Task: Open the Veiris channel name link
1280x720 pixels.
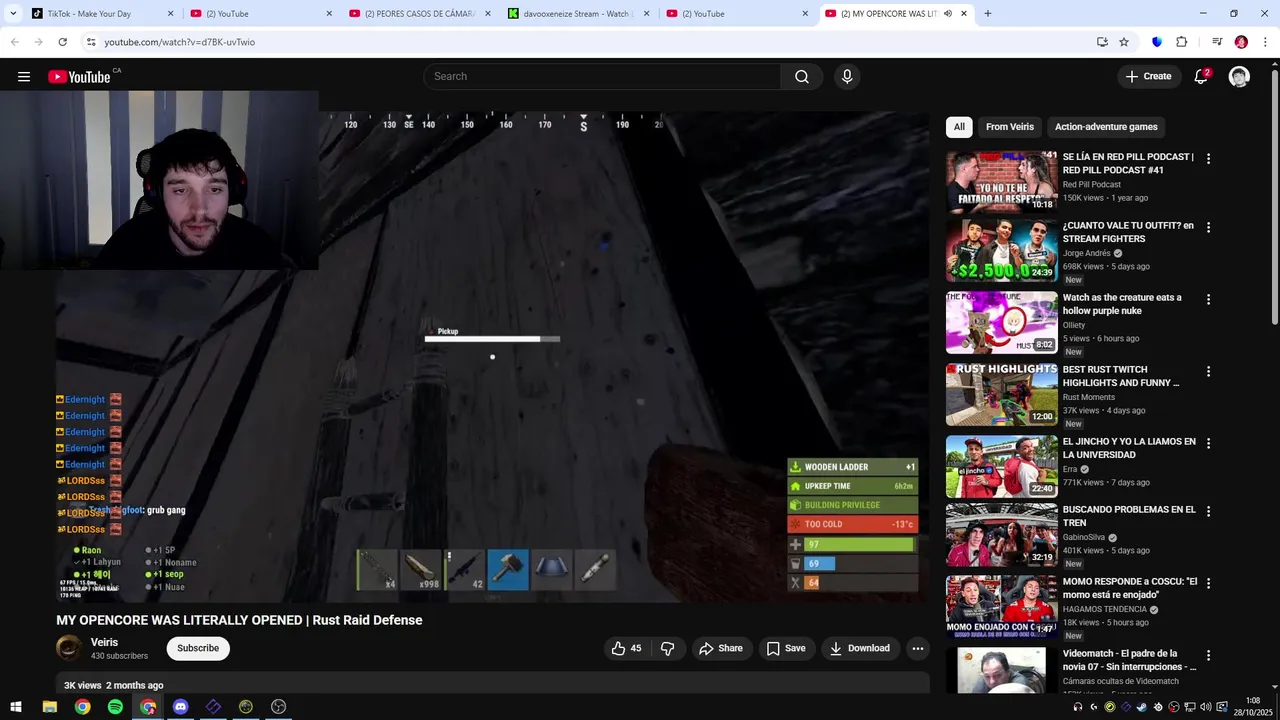Action: coord(104,642)
